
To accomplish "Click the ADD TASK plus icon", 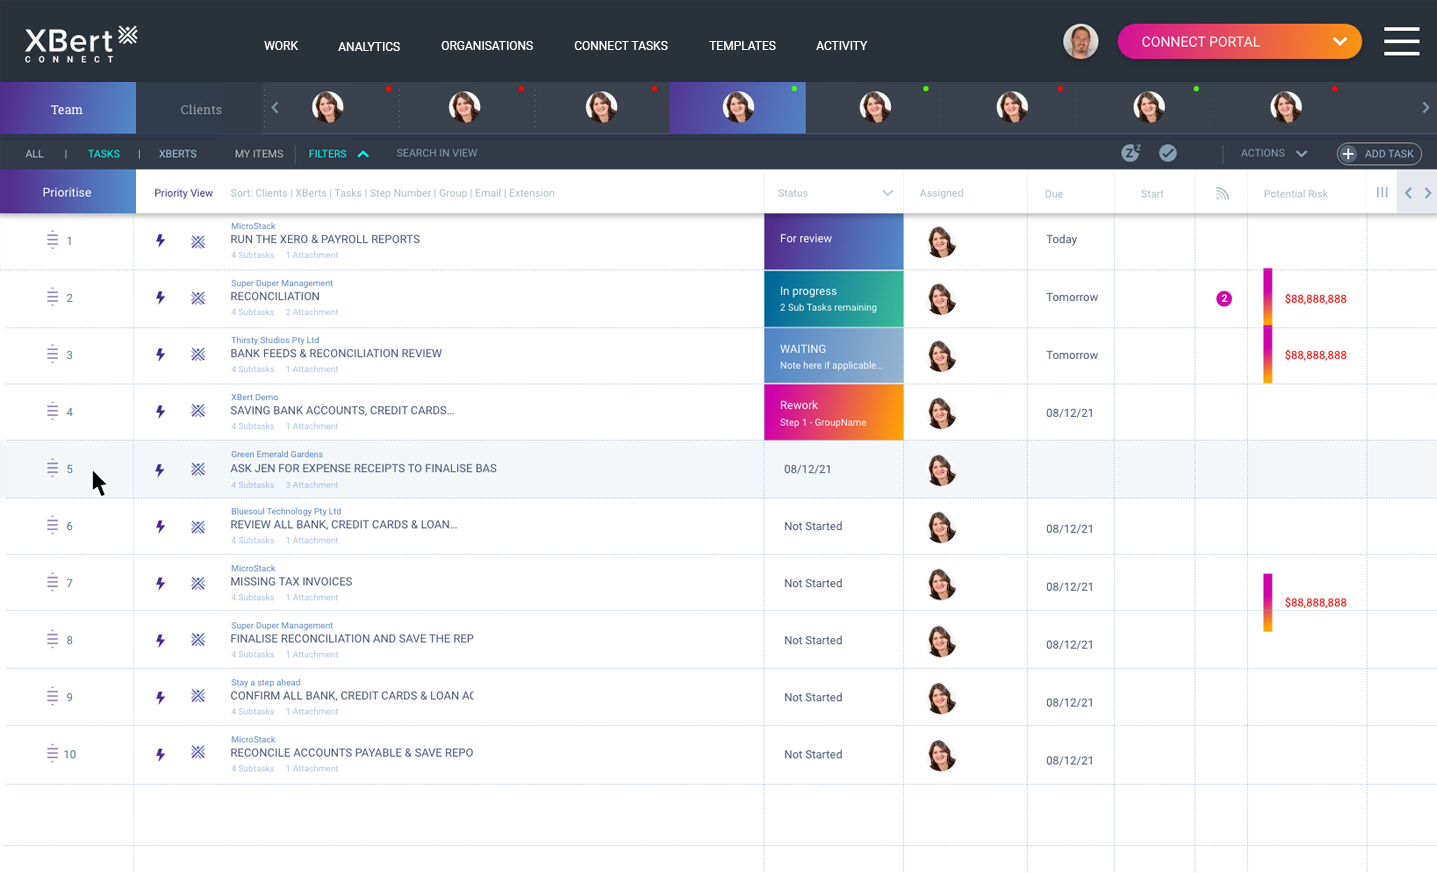I will coord(1349,153).
